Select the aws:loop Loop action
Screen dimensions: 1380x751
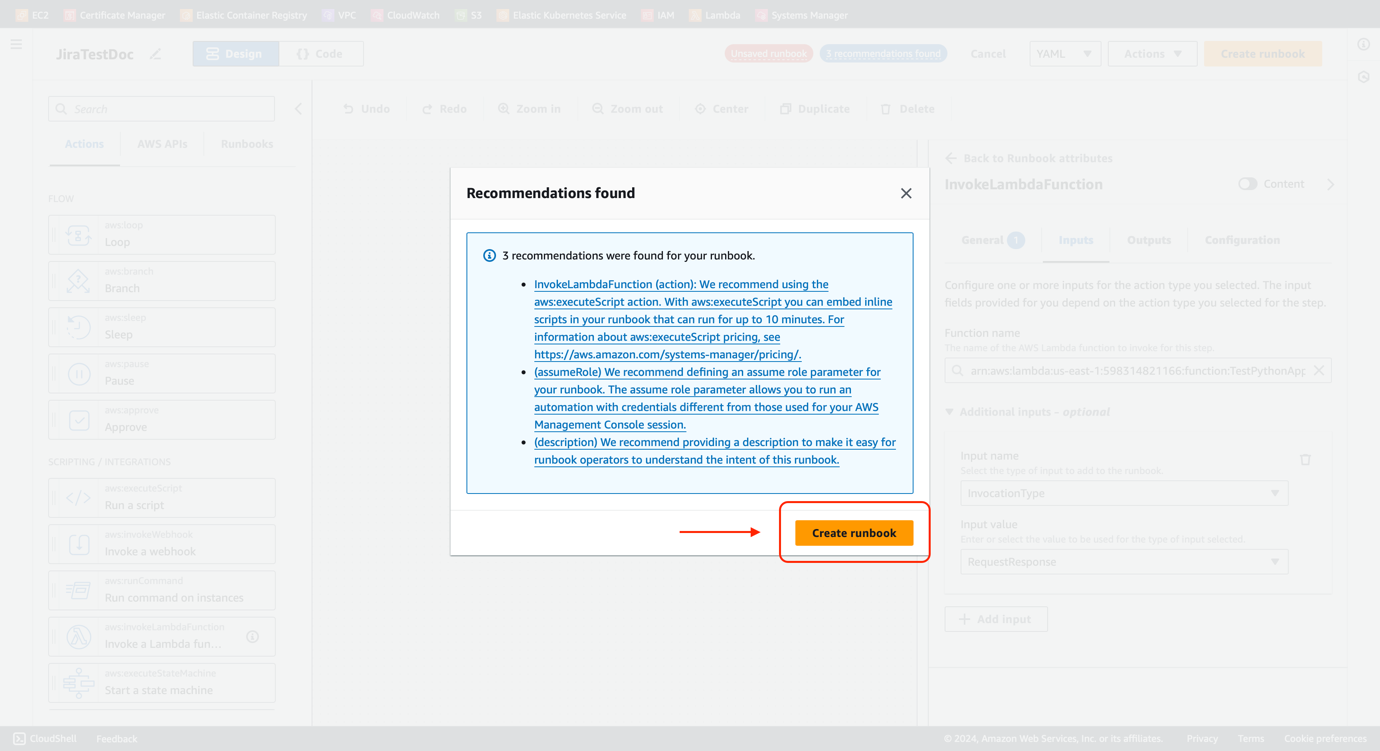[162, 235]
